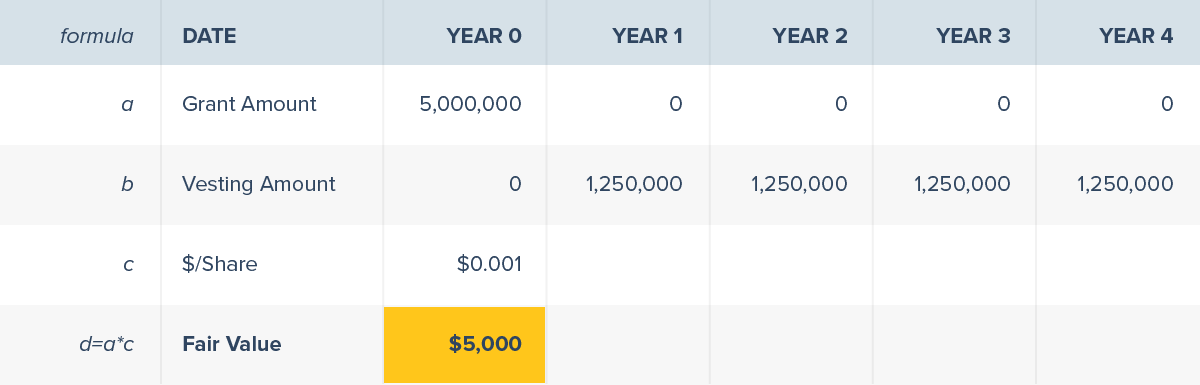Select the yellow highlighted $5,000 cell
Screen dimensions: 1200x385
(x=465, y=345)
